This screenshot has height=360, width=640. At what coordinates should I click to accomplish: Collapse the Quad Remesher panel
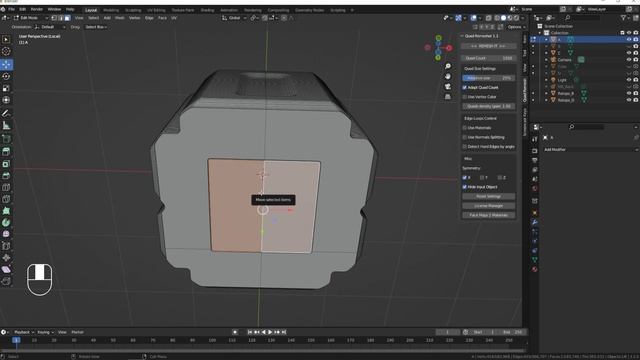coord(462,36)
